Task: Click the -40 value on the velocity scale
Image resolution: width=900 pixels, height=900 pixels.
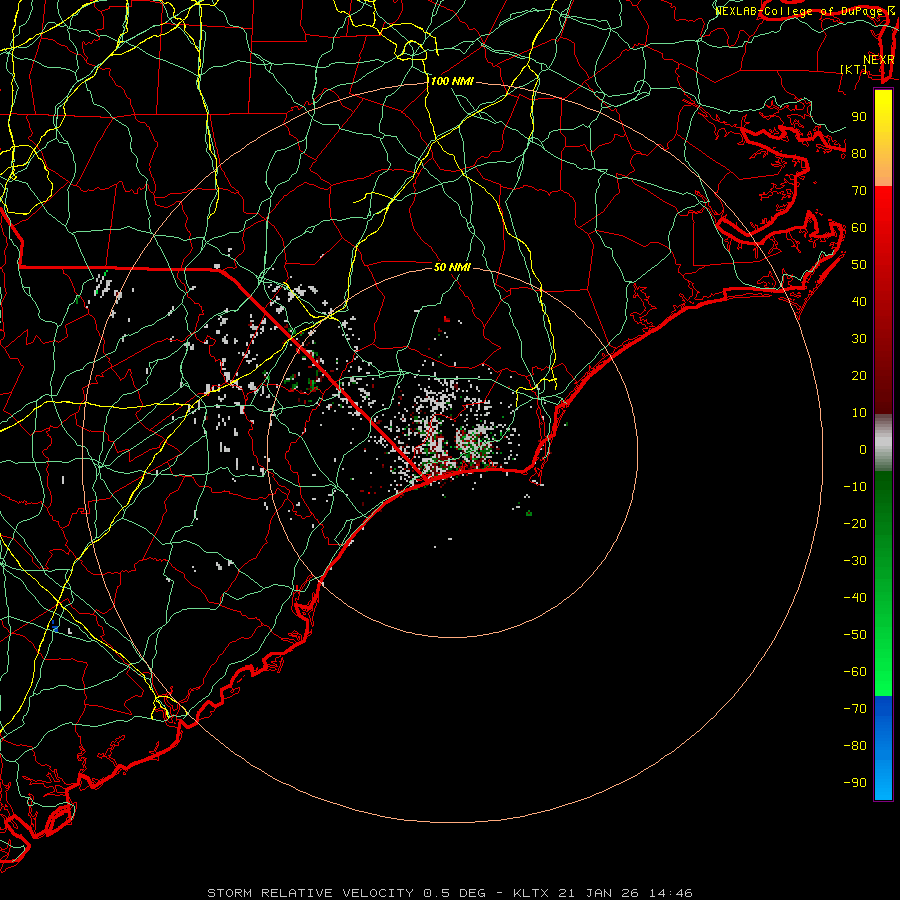Action: point(855,598)
